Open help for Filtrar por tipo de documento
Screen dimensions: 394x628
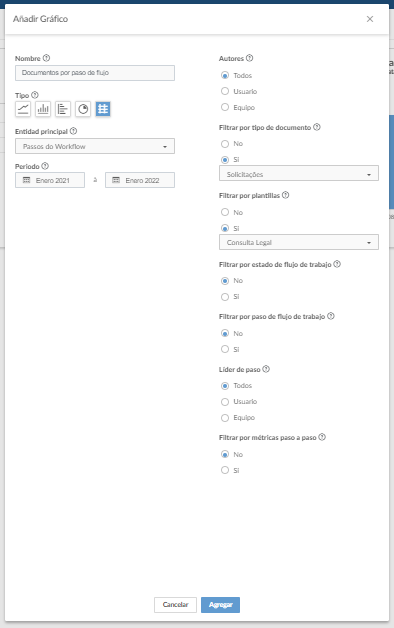(317, 127)
